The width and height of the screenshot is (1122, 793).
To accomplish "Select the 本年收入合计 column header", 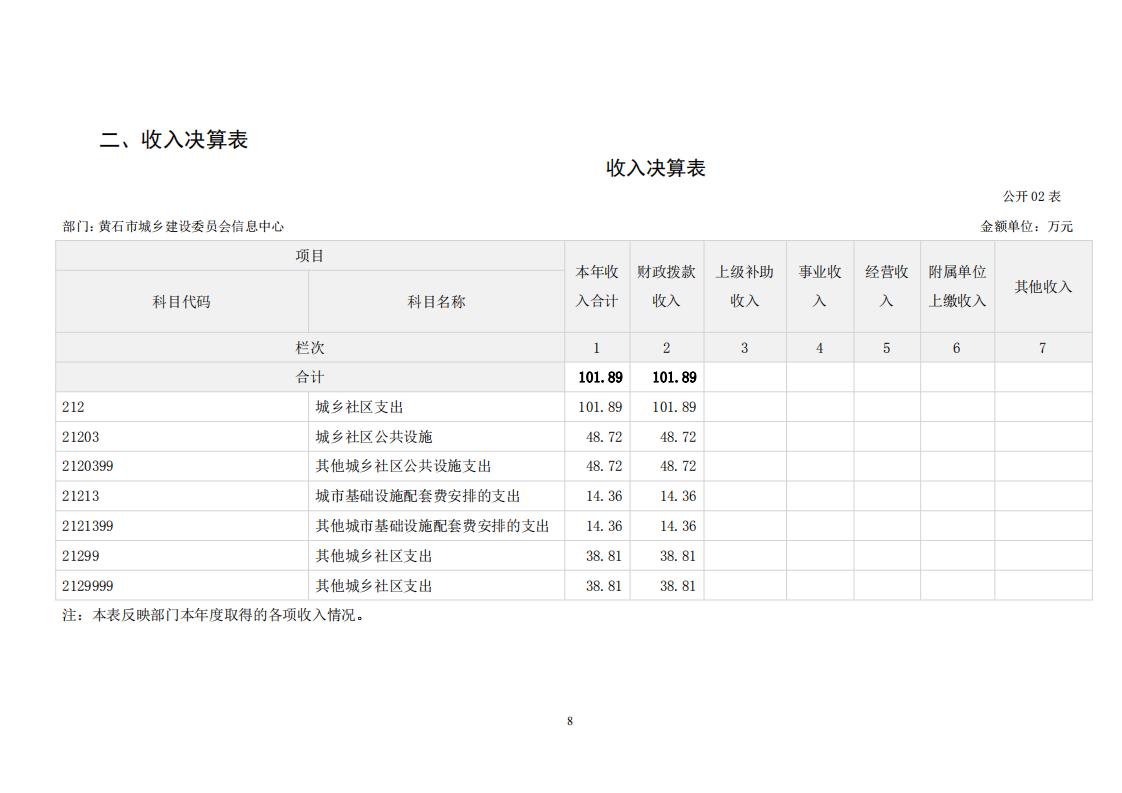I will point(597,286).
